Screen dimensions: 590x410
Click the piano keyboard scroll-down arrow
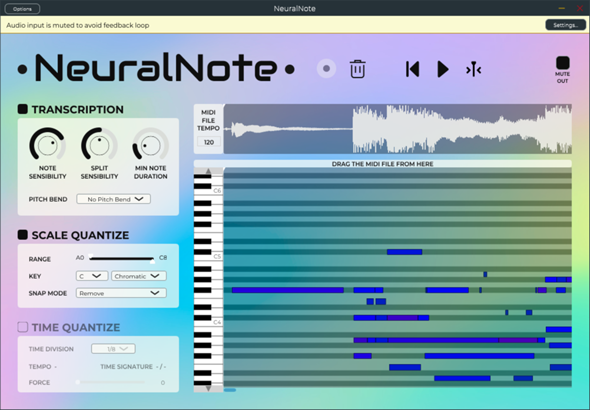click(208, 388)
